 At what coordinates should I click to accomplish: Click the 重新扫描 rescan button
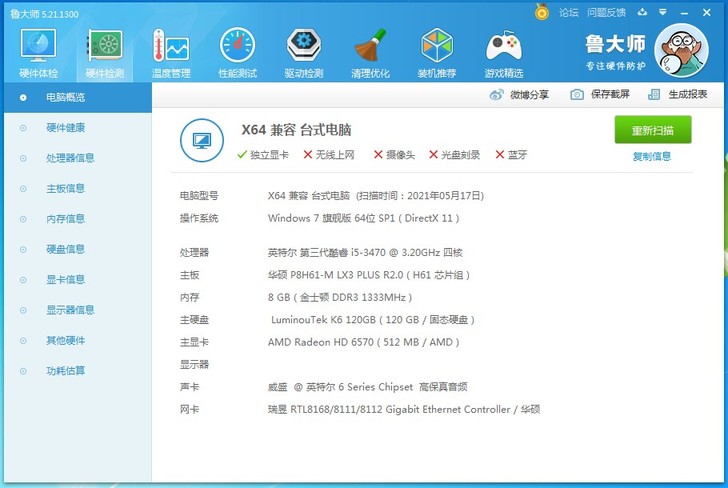click(653, 130)
